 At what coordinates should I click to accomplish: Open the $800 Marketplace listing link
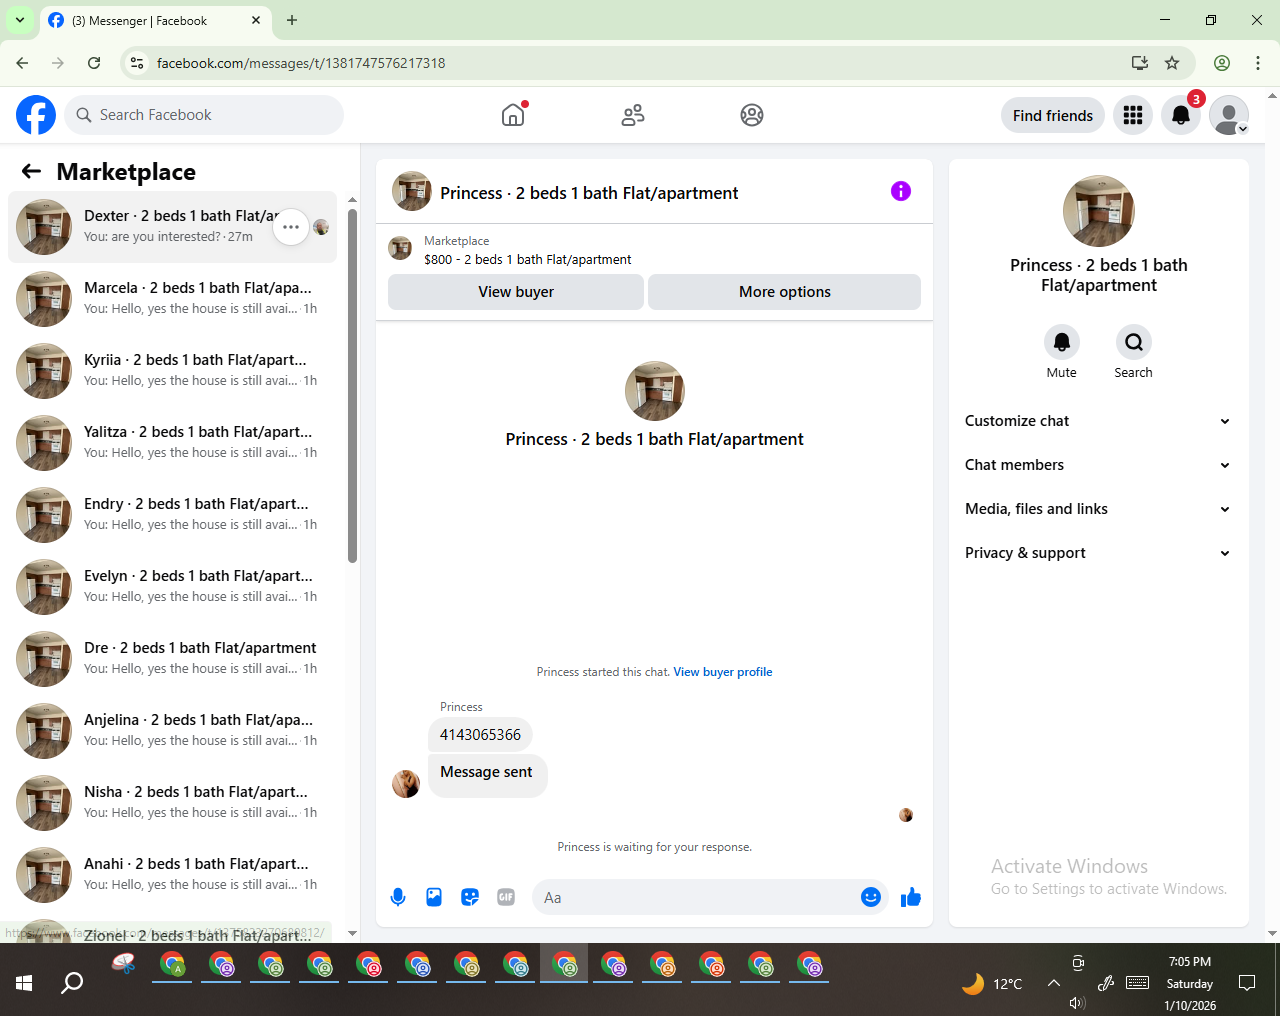tap(527, 259)
